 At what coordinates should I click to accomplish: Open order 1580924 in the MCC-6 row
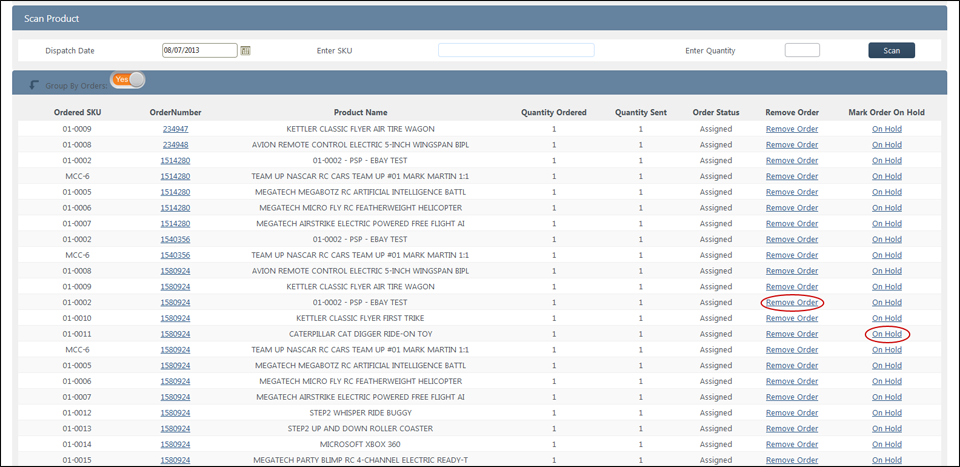[175, 350]
